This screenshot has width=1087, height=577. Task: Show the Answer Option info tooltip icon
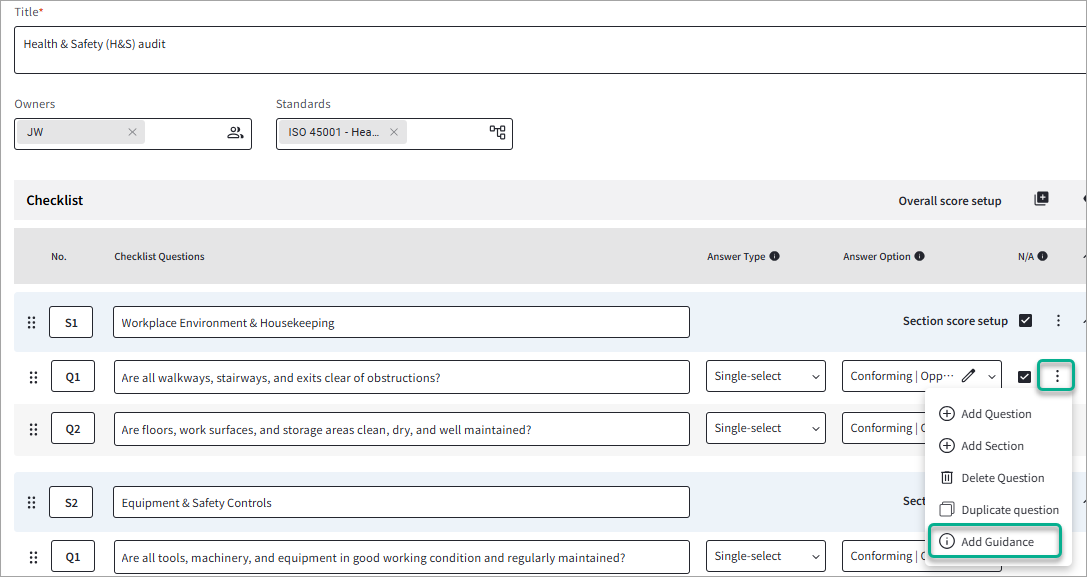point(919,256)
